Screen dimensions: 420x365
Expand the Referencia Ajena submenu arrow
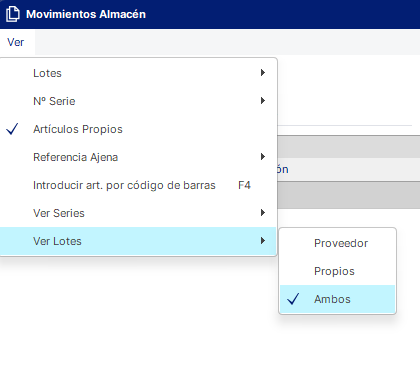click(x=263, y=157)
